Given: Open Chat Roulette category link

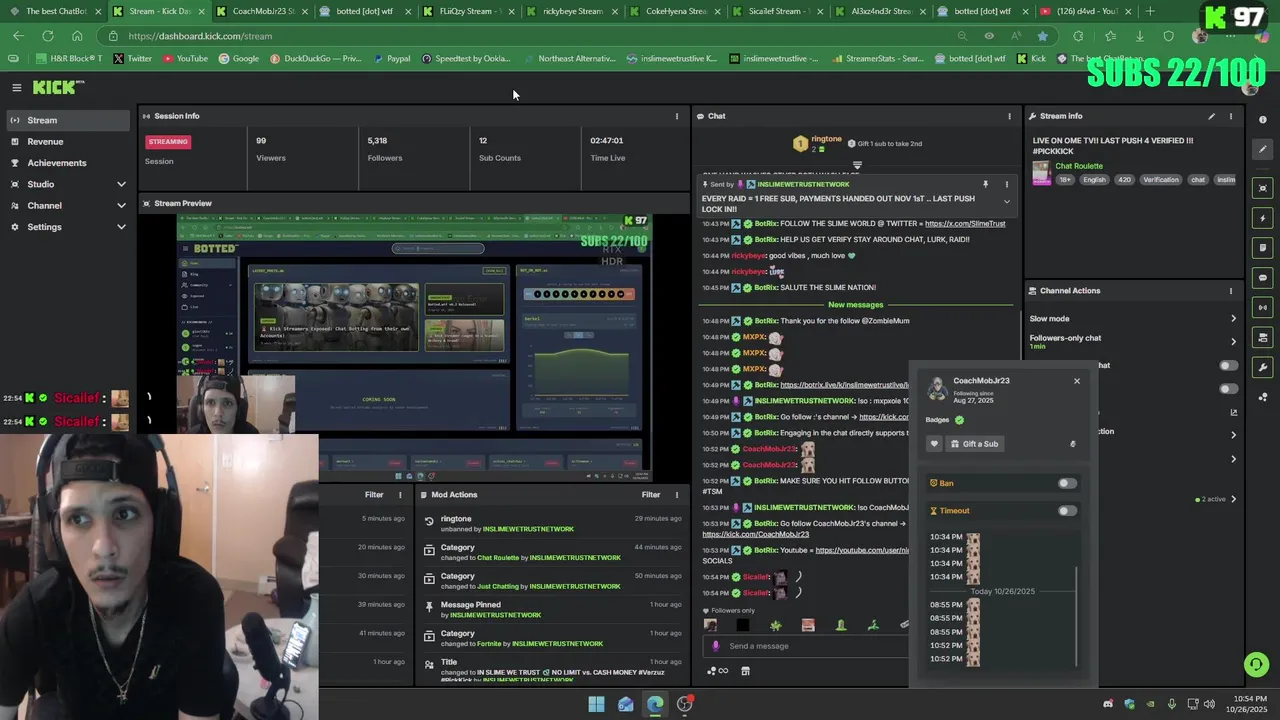Looking at the screenshot, I should click(x=1079, y=166).
